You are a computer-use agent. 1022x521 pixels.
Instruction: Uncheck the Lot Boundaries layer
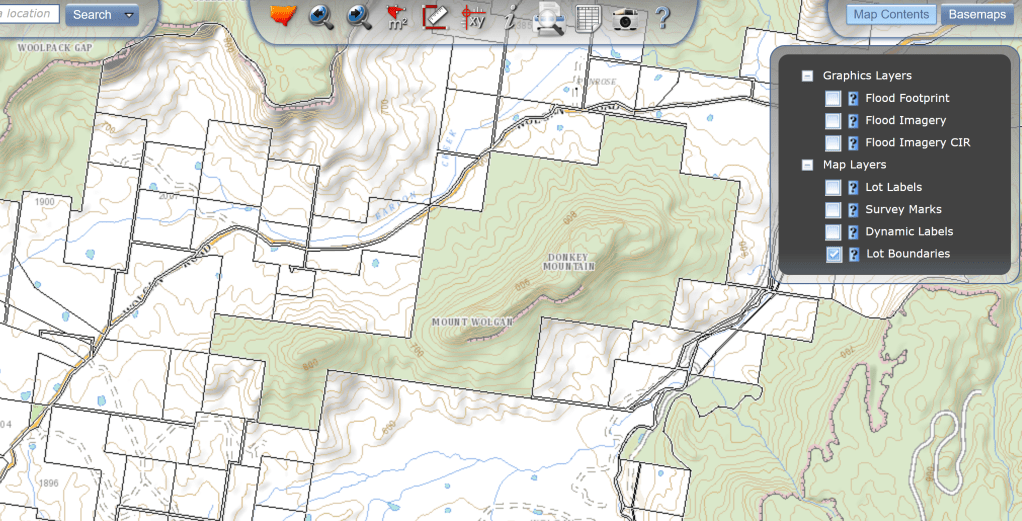pyautogui.click(x=833, y=254)
